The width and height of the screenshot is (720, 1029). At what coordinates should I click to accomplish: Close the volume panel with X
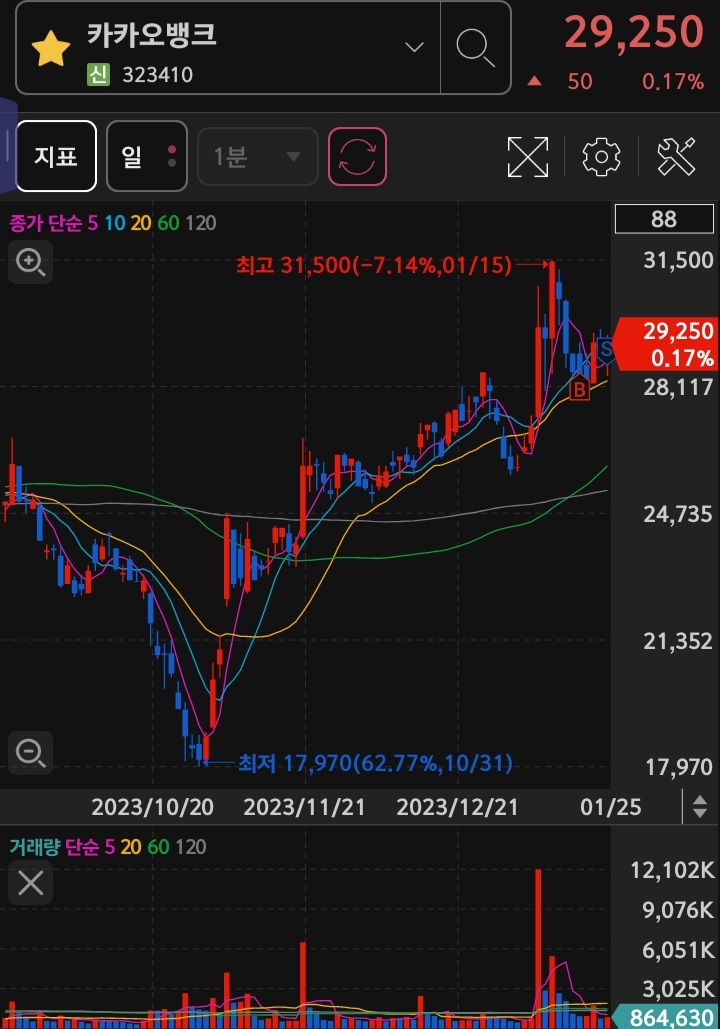coord(30,883)
